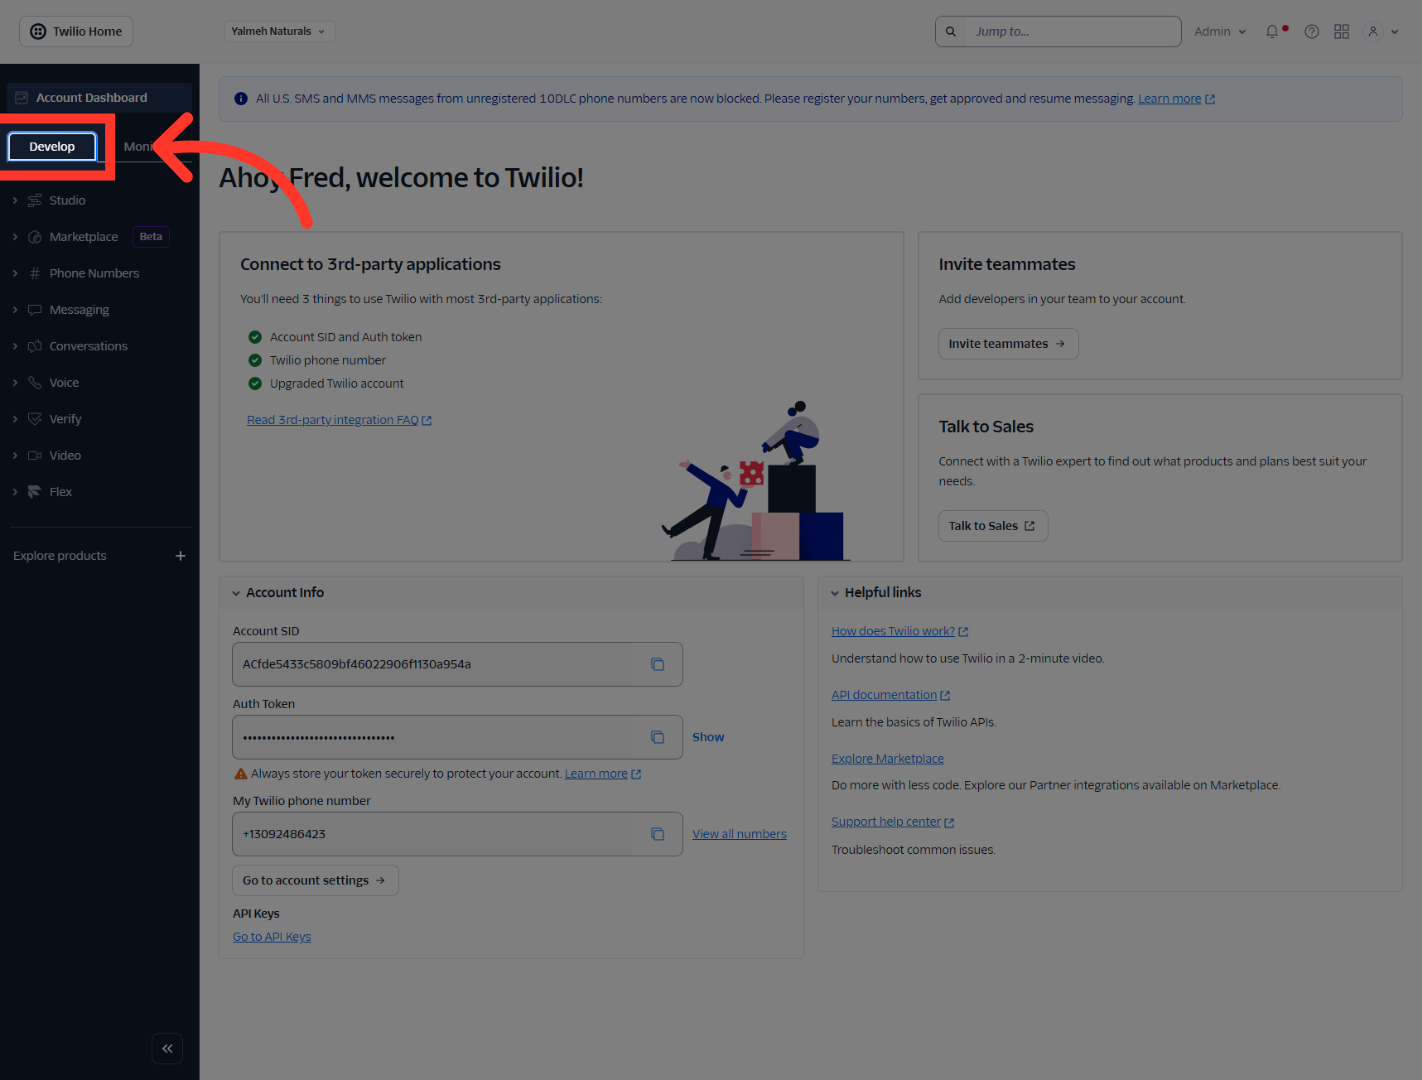Click View all numbers link

(740, 834)
